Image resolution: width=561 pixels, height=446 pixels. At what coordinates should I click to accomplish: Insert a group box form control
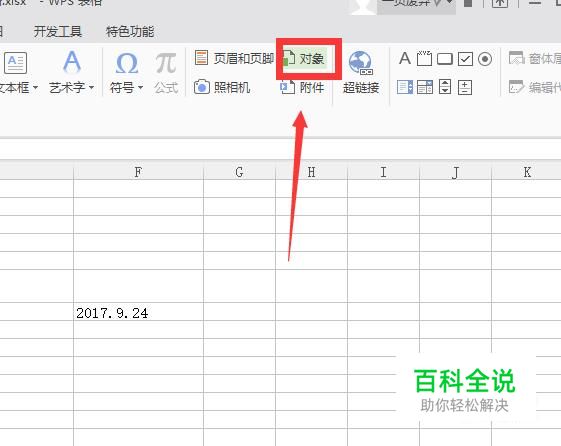pos(424,58)
